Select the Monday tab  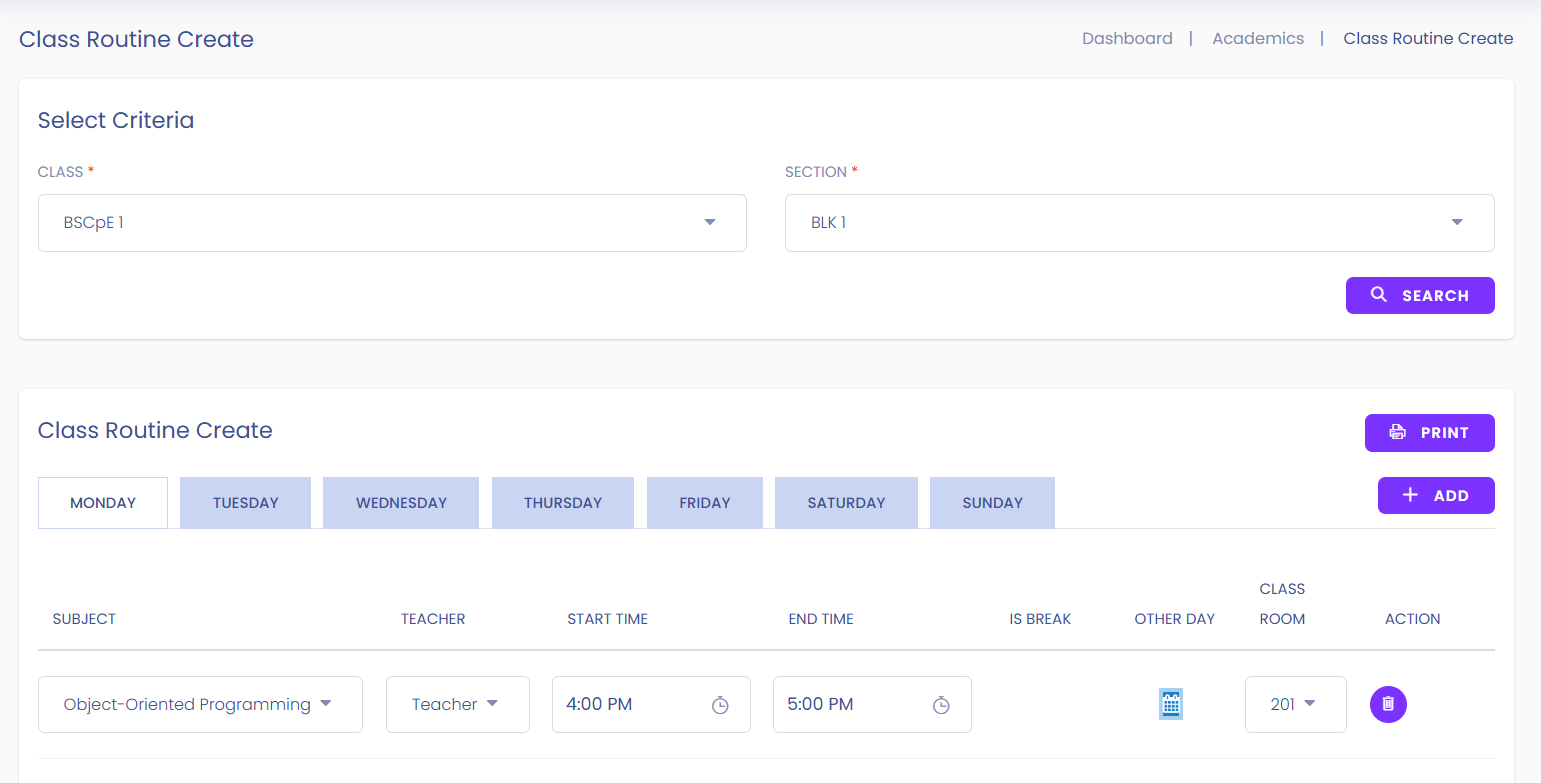[x=103, y=502]
